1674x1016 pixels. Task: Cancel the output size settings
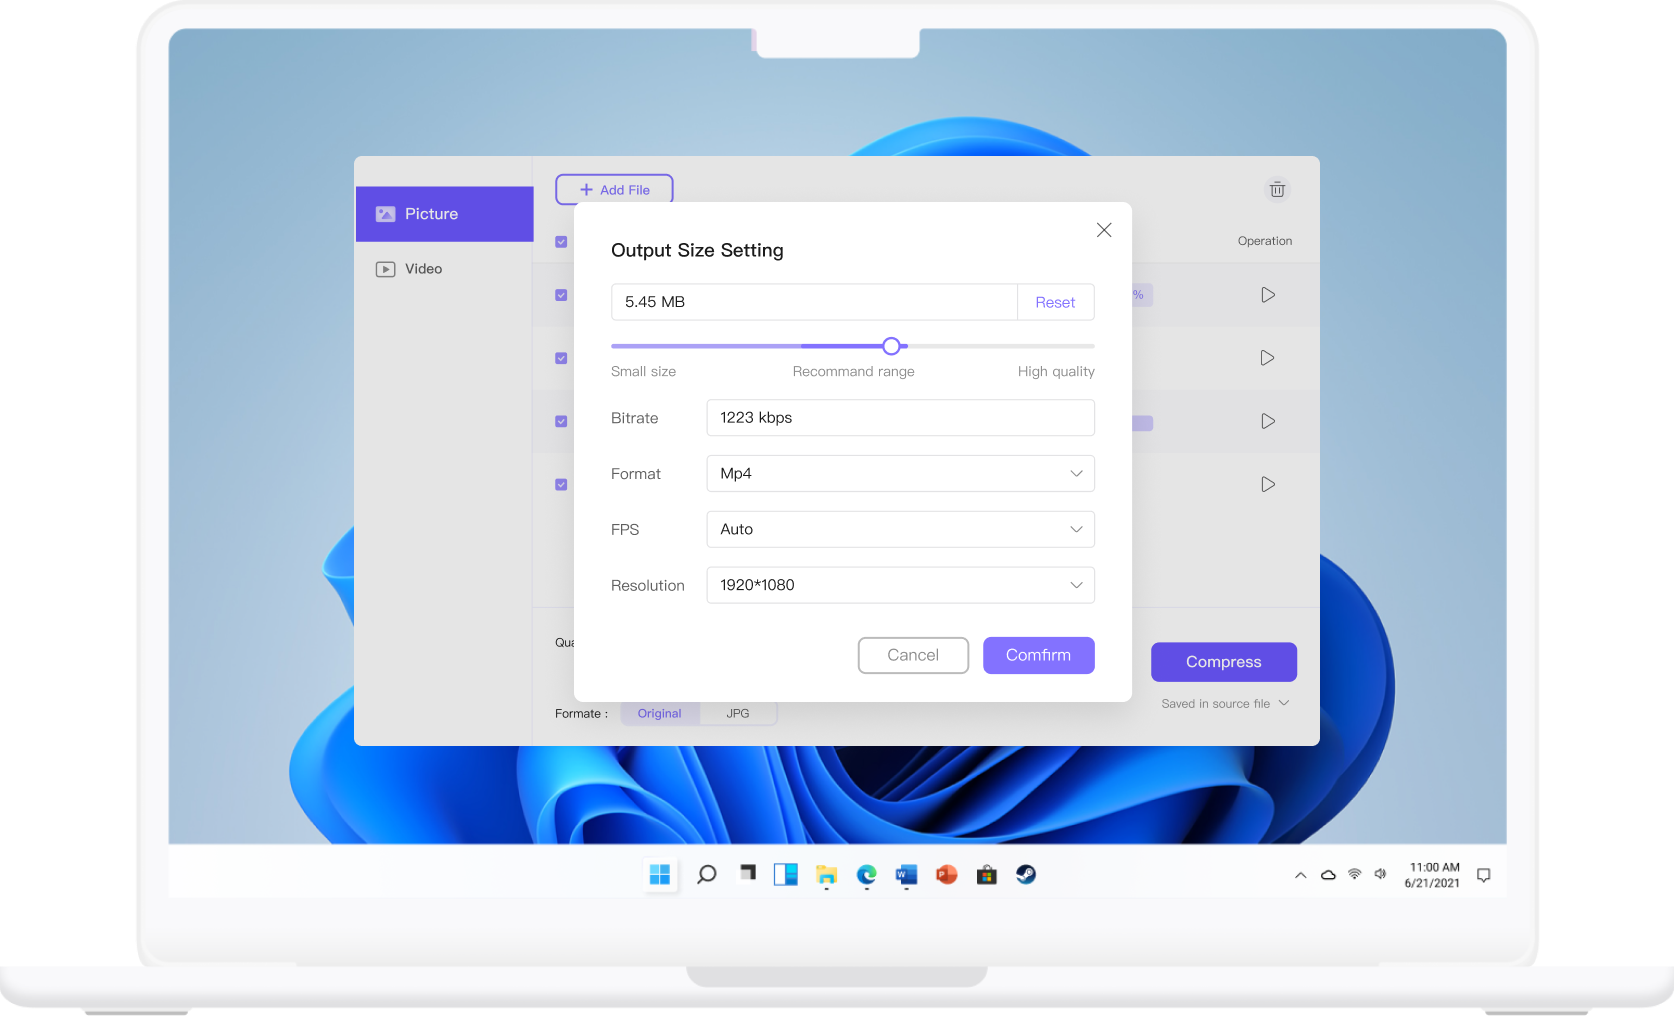tap(913, 655)
